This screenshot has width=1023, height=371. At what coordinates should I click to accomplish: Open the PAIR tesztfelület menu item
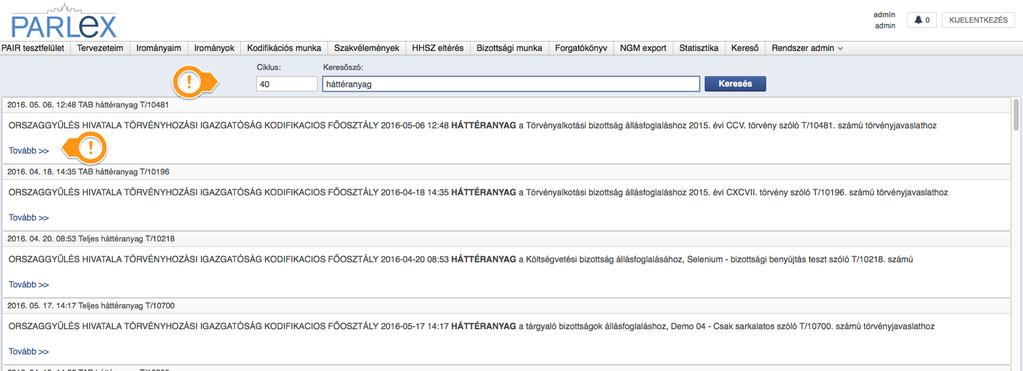coord(33,48)
